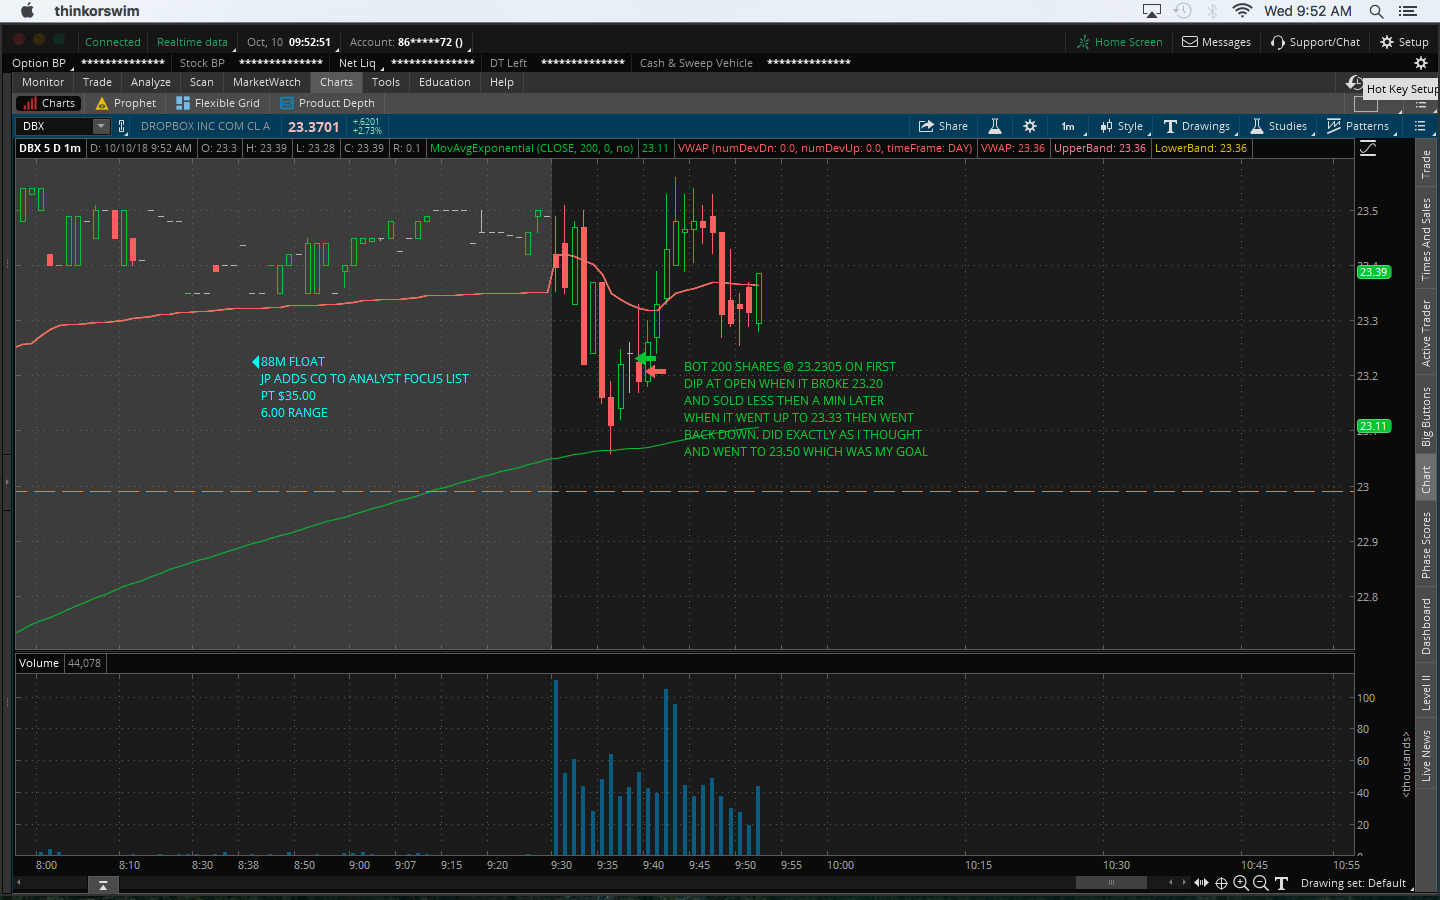The image size is (1440, 900).
Task: Switch to the Trade tab
Action: click(97, 82)
